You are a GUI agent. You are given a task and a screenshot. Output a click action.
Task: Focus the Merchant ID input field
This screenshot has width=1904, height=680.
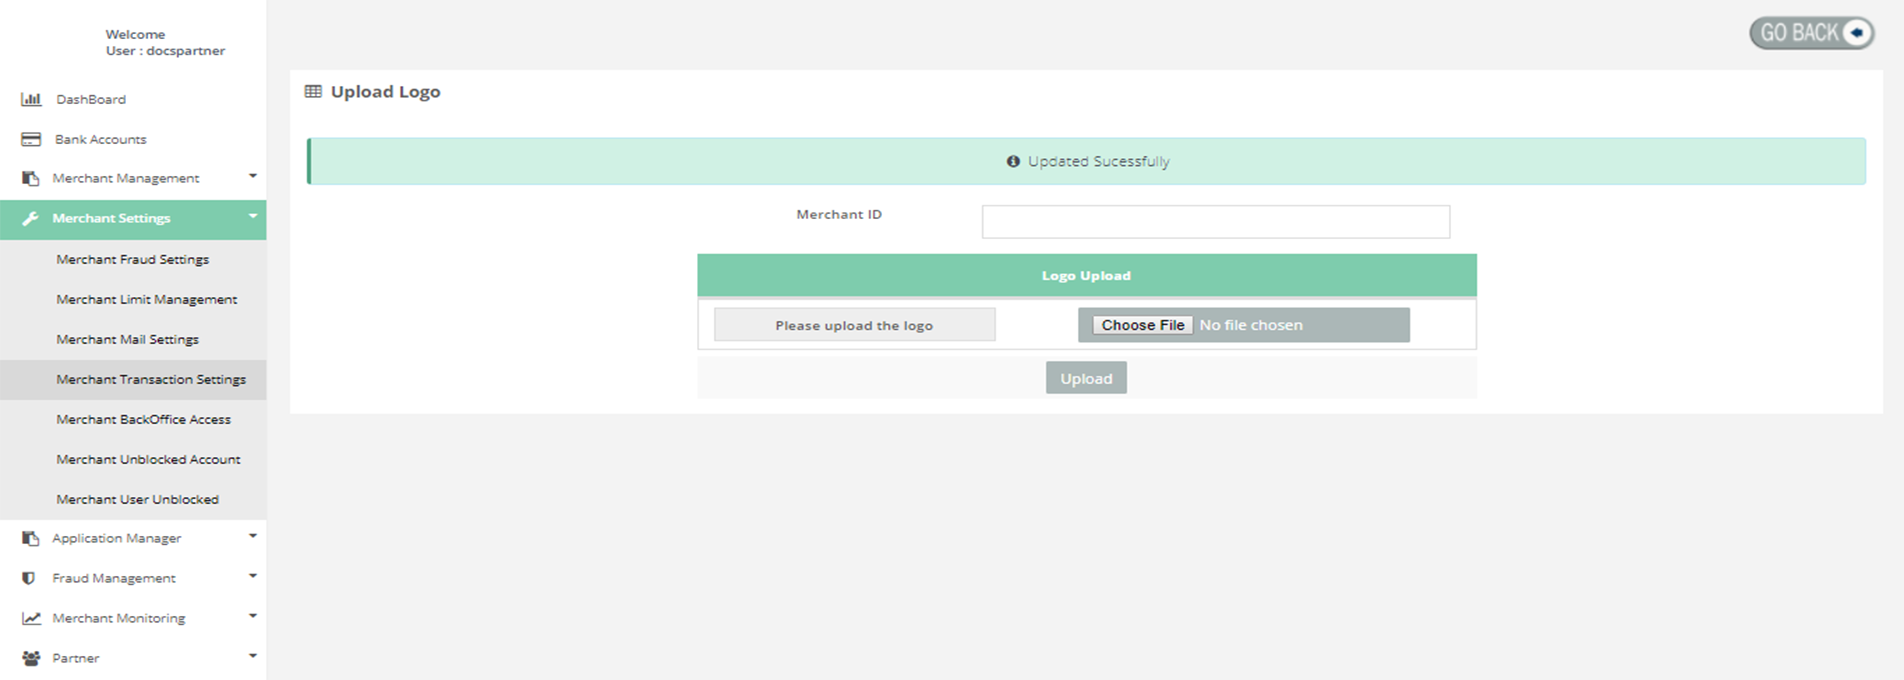click(x=1215, y=222)
